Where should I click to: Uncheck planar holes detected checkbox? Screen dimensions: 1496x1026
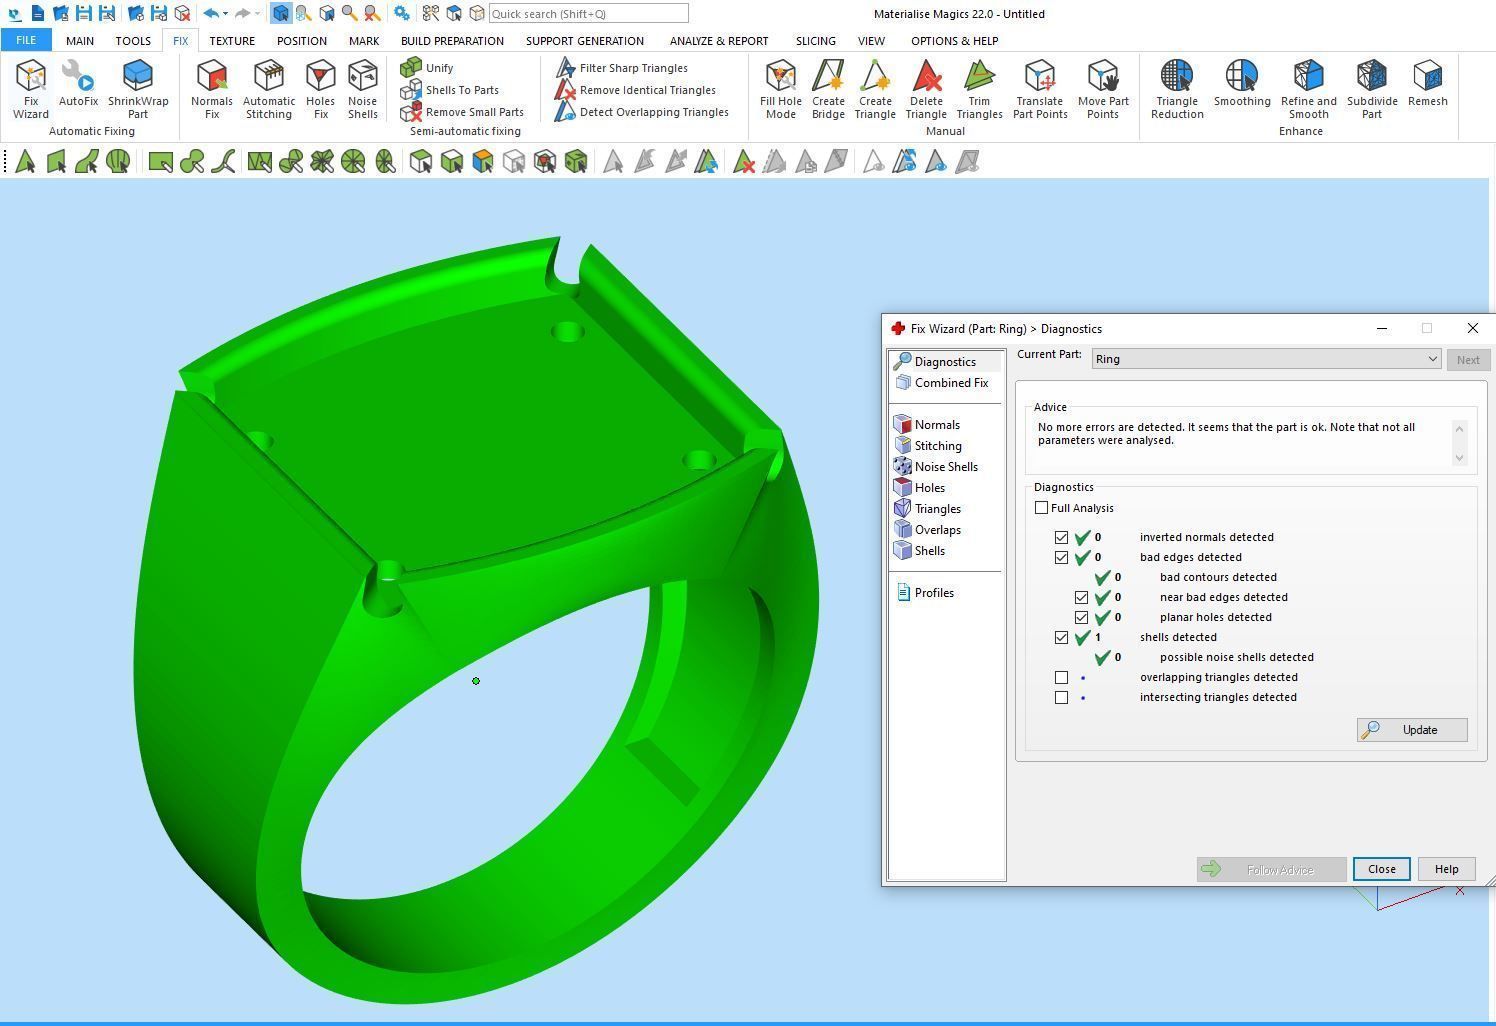click(x=1081, y=617)
